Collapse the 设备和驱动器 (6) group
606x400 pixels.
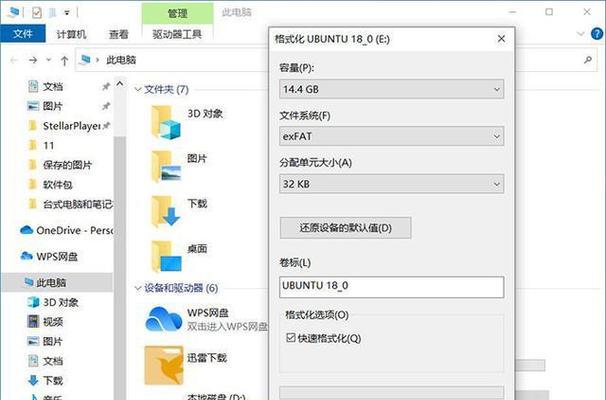tap(138, 288)
